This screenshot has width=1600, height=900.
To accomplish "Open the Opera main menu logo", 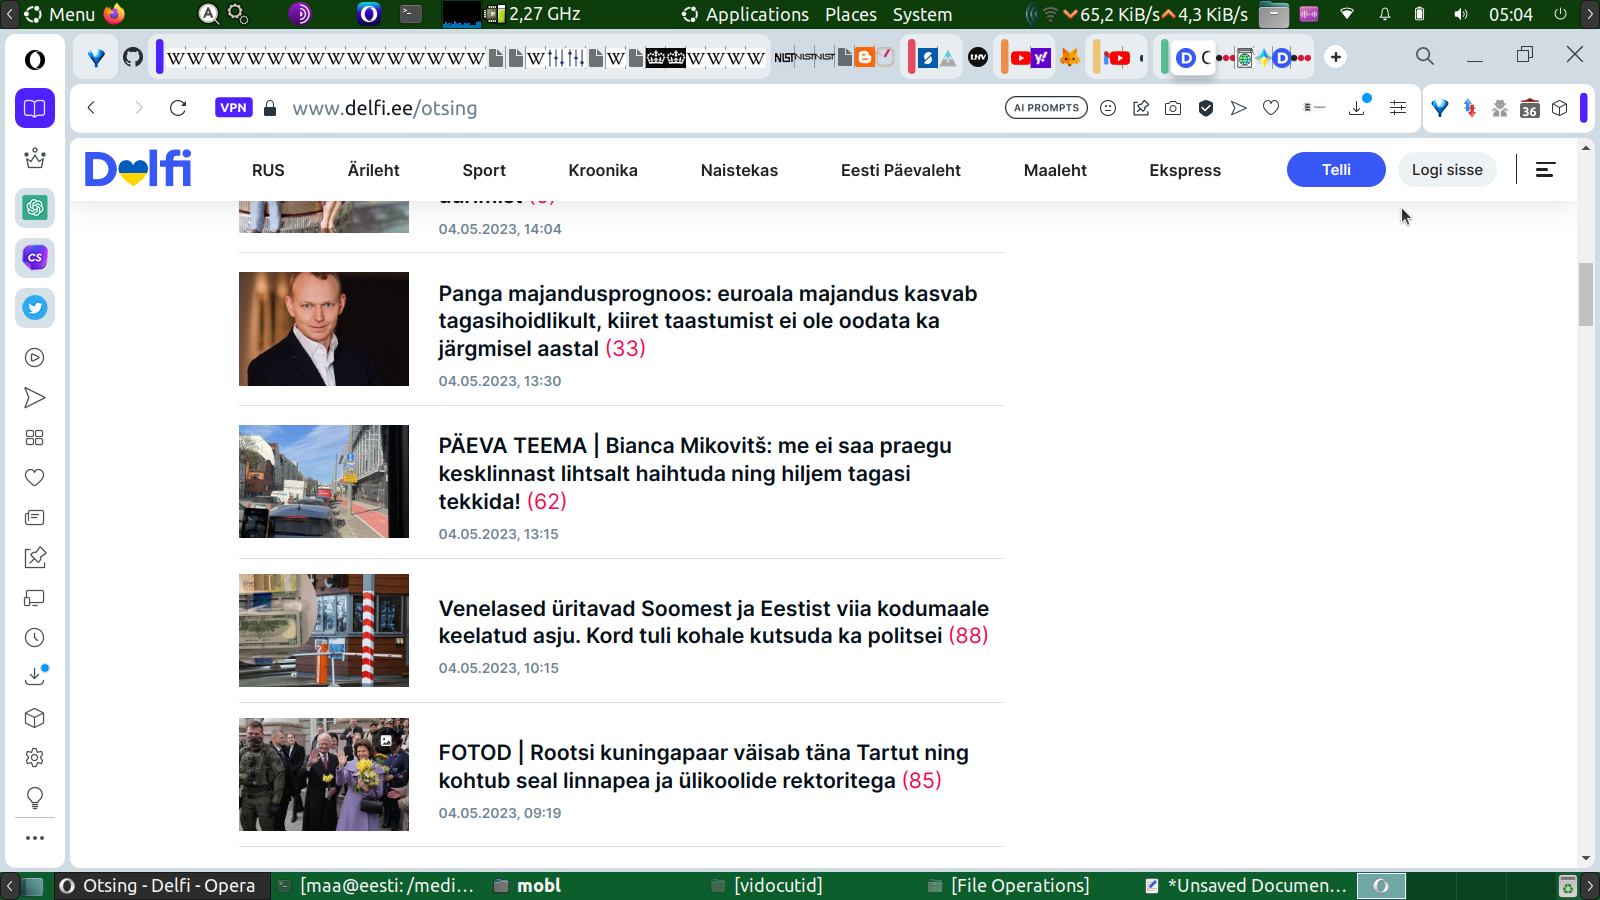I will (35, 60).
